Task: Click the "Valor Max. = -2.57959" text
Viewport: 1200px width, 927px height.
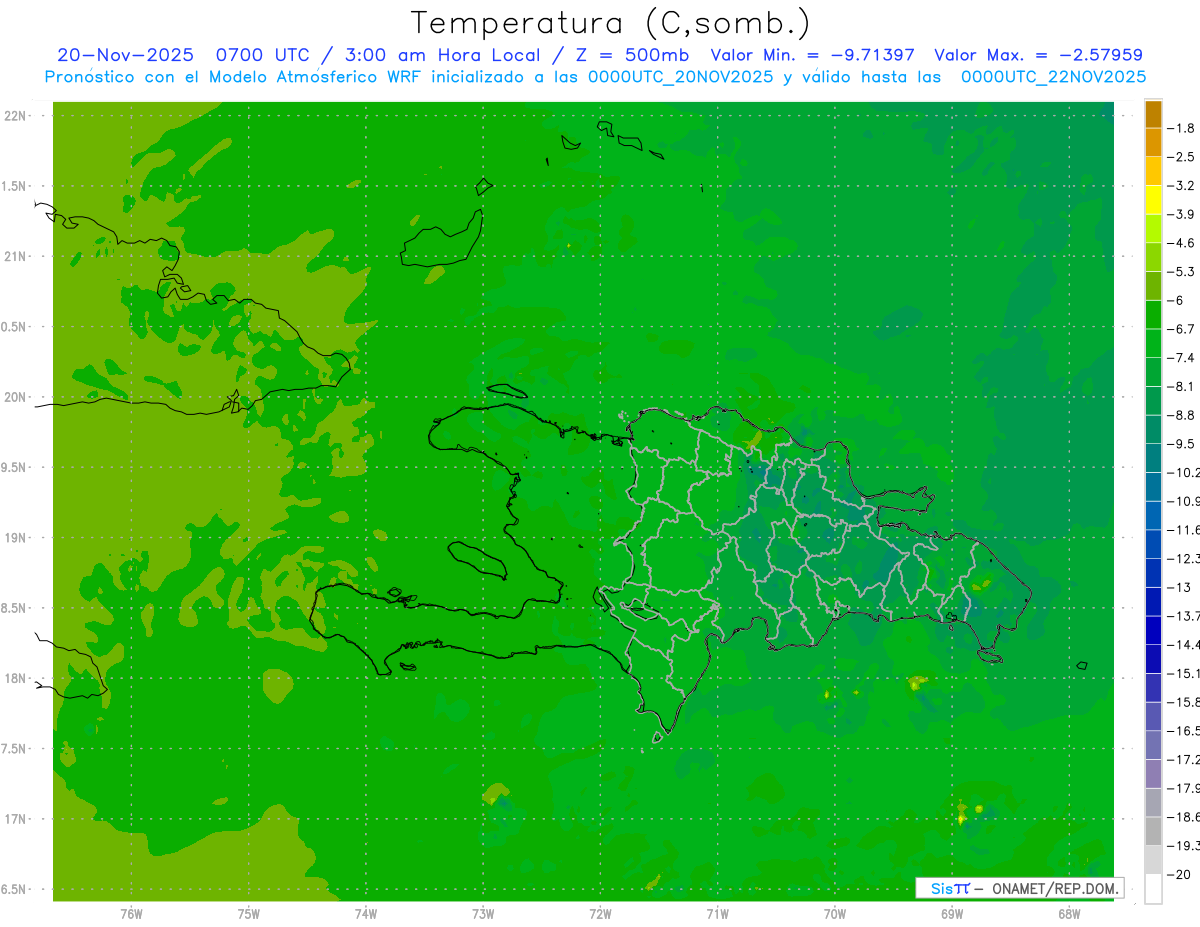Action: click(1038, 55)
